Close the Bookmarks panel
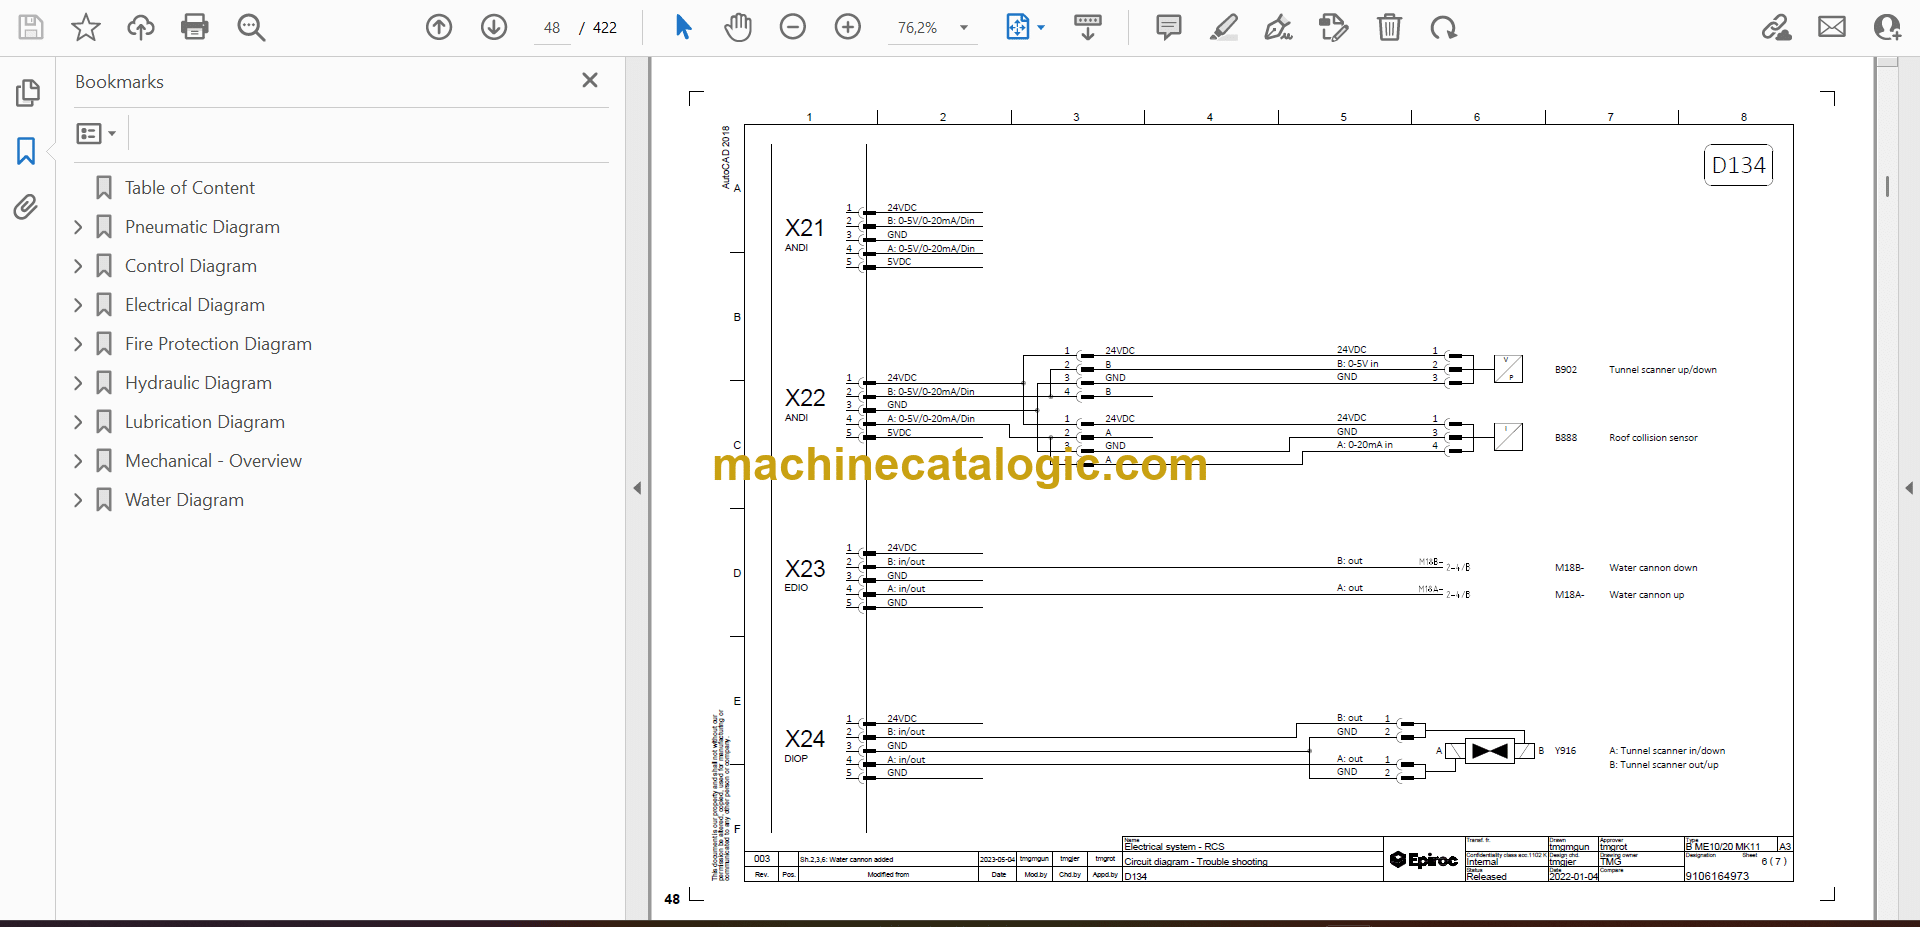Screen dimensions: 1920x927 coord(590,80)
